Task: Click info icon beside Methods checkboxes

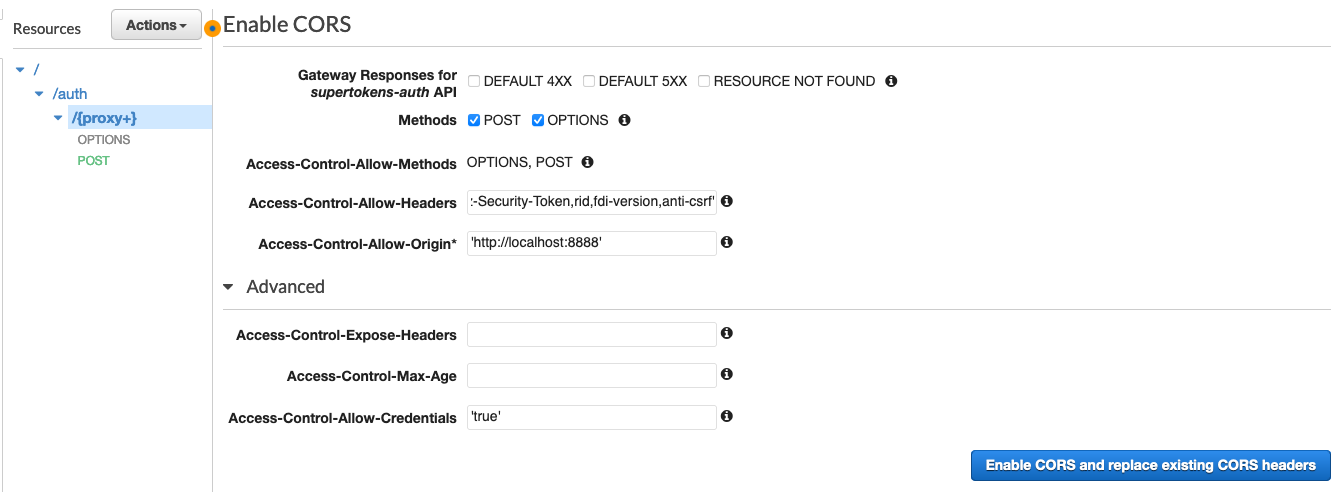Action: pos(624,120)
